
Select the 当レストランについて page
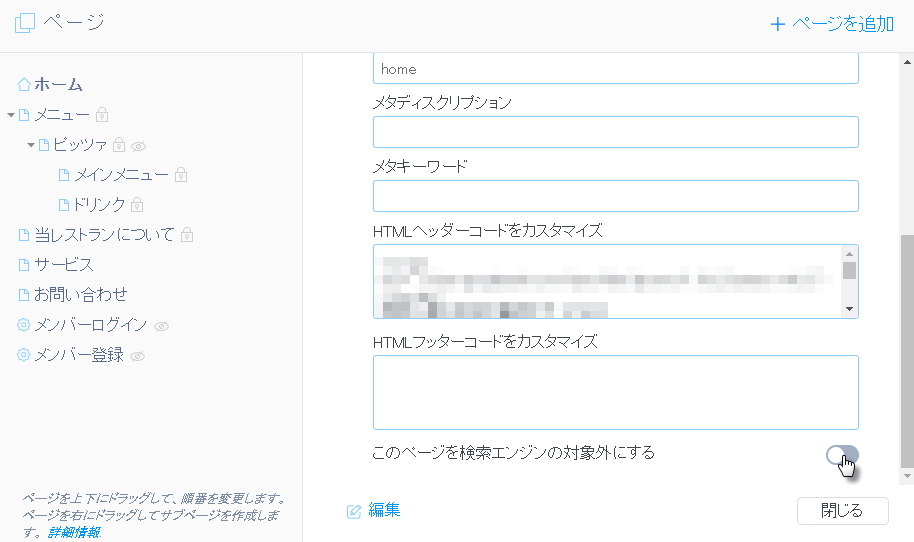click(104, 235)
